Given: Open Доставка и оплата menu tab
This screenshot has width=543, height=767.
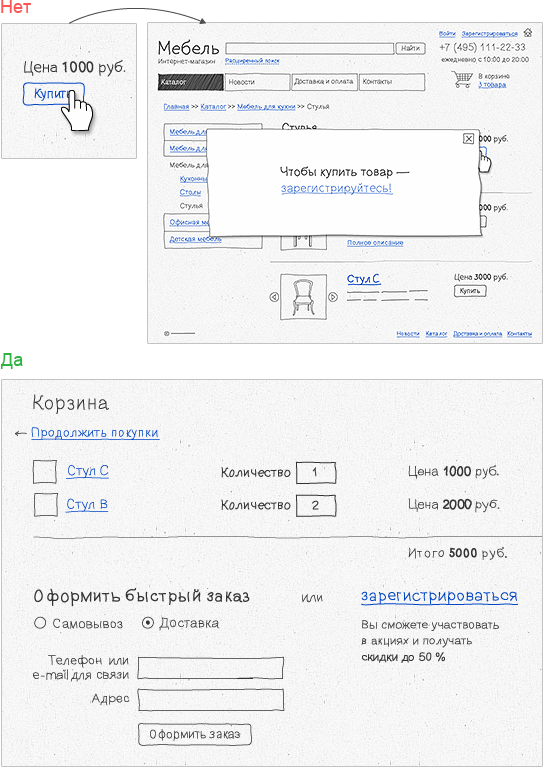Looking at the screenshot, I should coord(325,82).
